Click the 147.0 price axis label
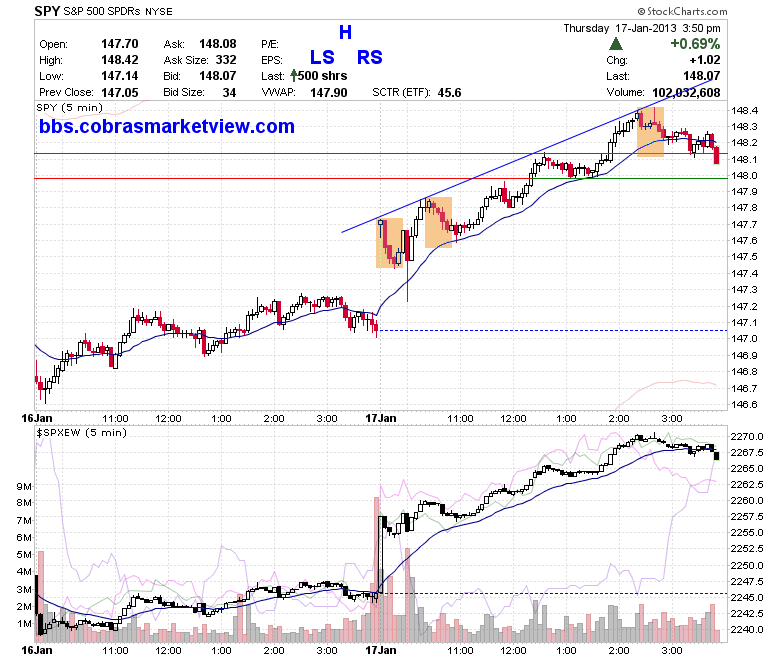Image resolution: width=780 pixels, height=659 pixels. click(744, 338)
